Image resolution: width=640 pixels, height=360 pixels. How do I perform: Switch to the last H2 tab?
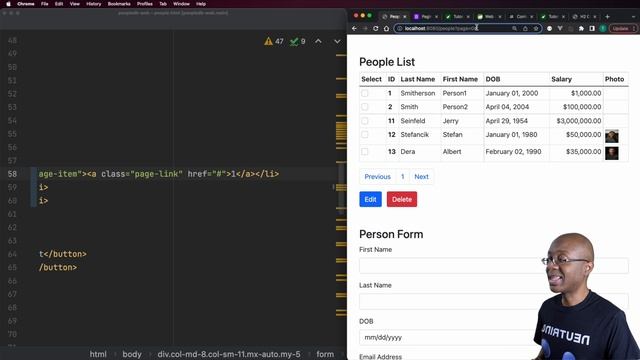click(x=583, y=17)
